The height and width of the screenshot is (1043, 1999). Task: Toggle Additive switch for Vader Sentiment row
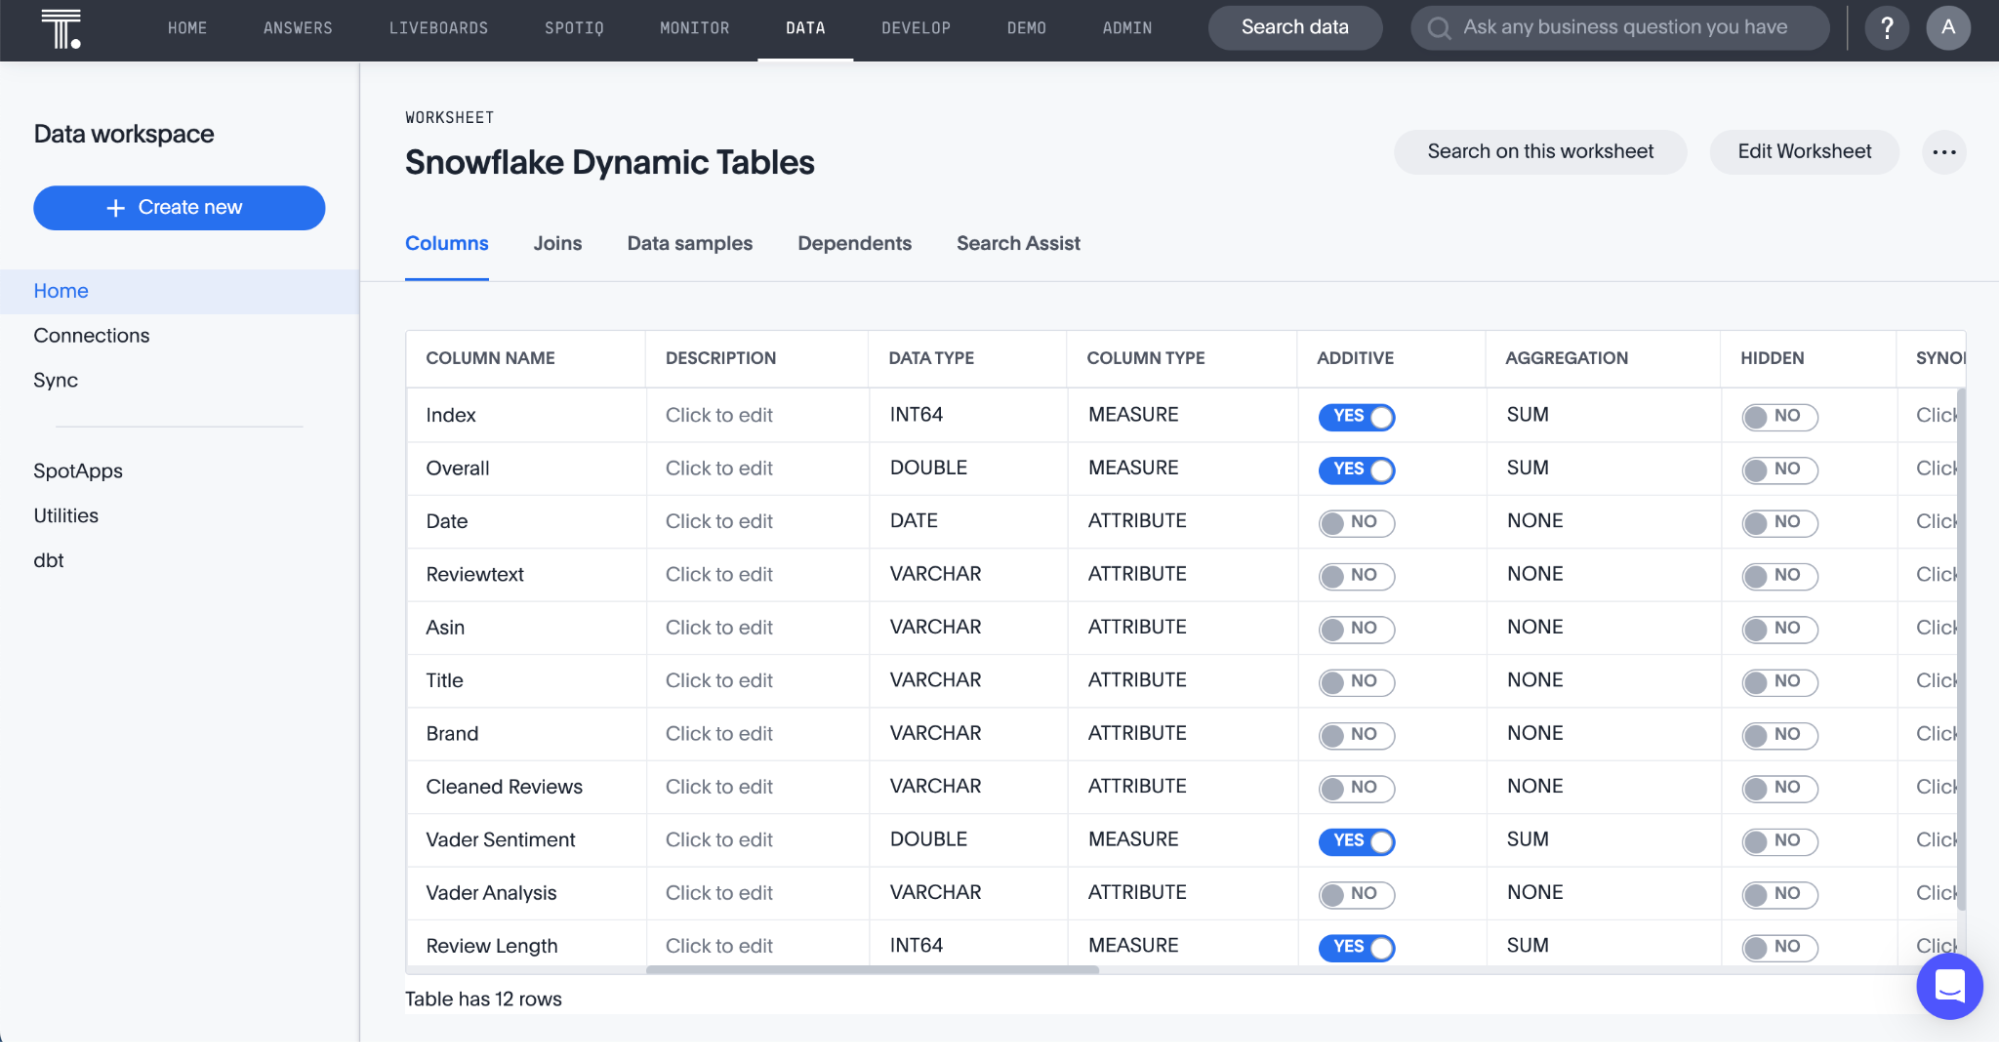click(1356, 841)
